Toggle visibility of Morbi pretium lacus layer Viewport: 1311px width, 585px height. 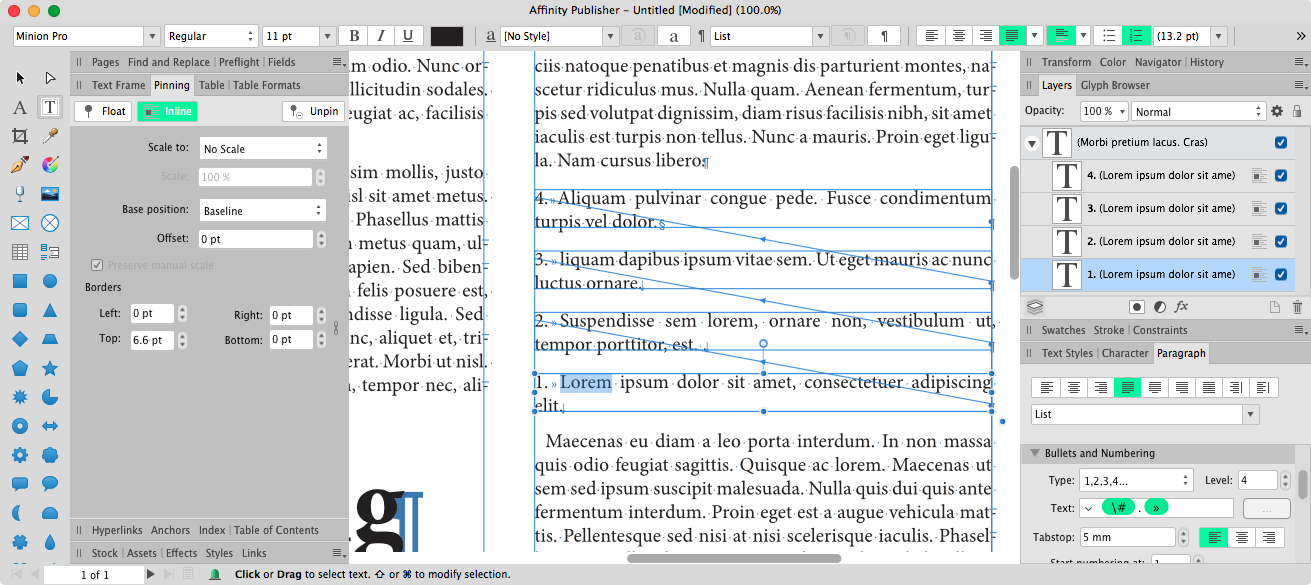tap(1281, 142)
